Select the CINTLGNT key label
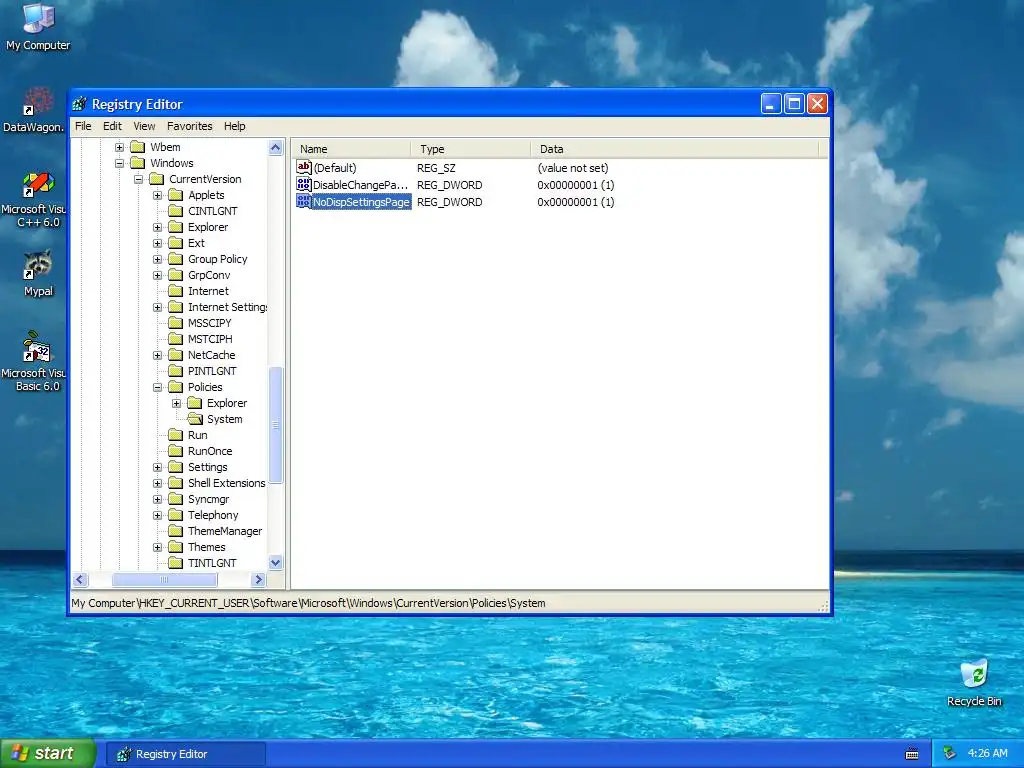The width and height of the screenshot is (1024, 768). 213,210
